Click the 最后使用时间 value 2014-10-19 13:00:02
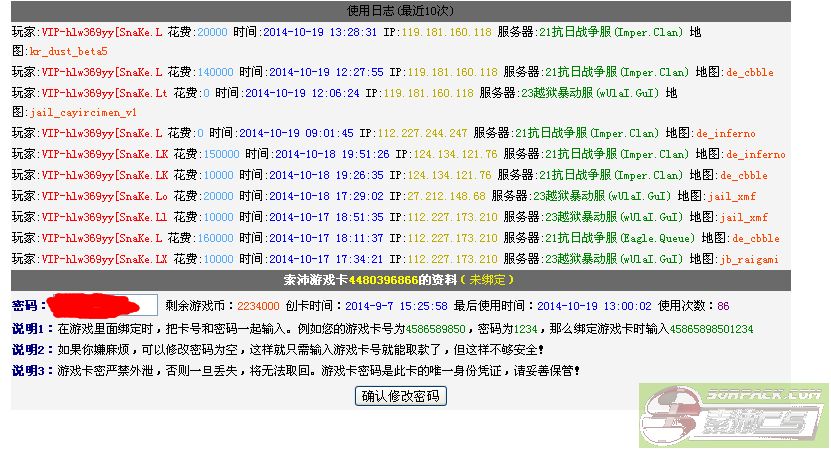 594,306
